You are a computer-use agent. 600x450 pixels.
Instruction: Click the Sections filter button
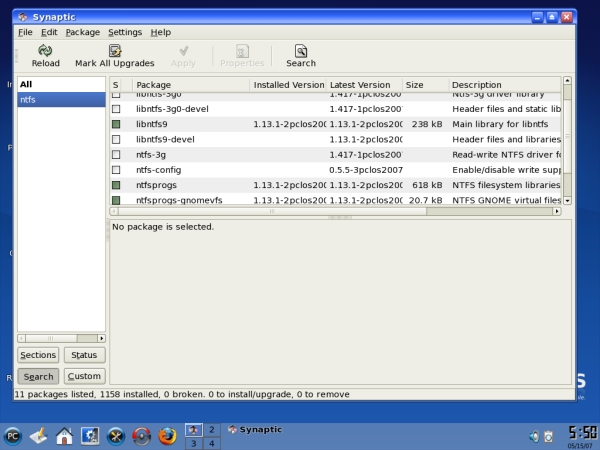pyautogui.click(x=38, y=355)
